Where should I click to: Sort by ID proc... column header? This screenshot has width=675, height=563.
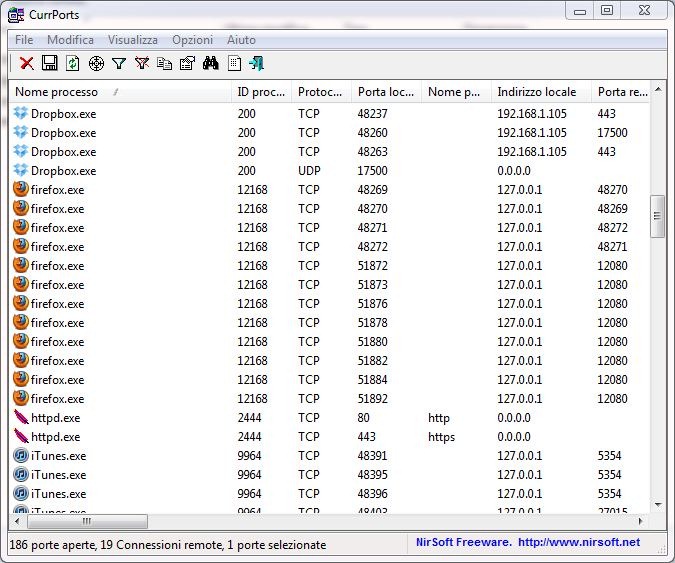(x=261, y=92)
